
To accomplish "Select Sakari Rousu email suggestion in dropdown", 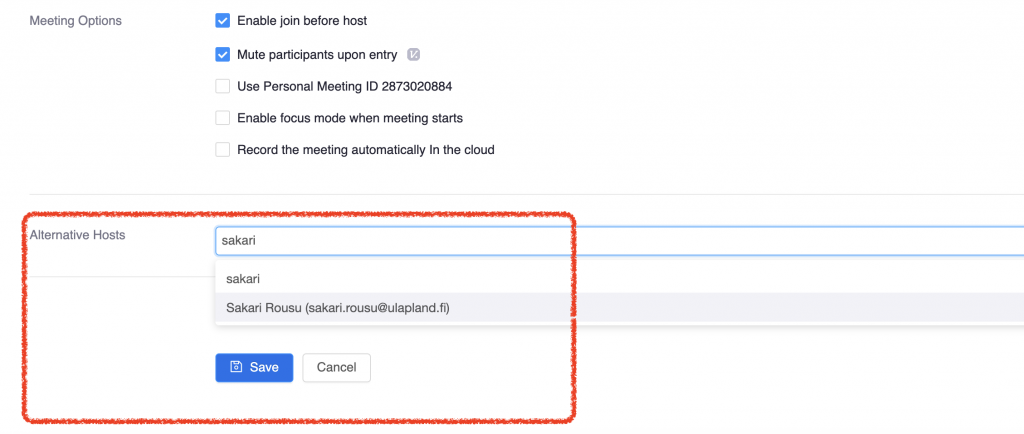I will (619, 308).
